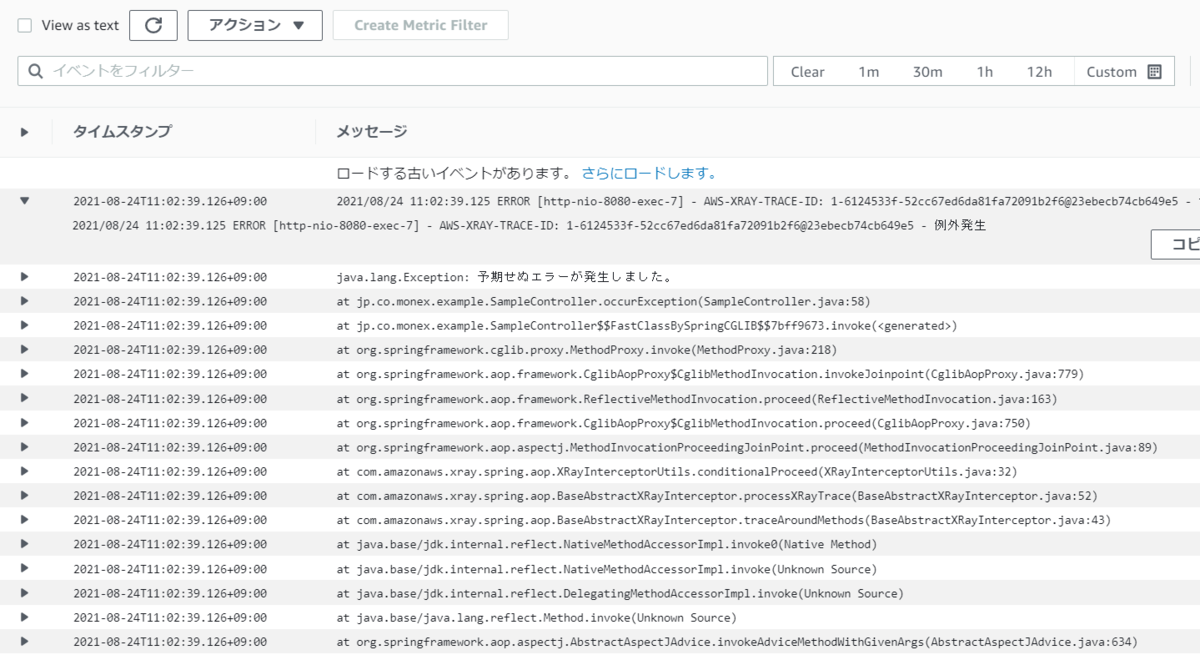Clear the current time range filter
This screenshot has width=1200, height=655.
click(x=806, y=71)
